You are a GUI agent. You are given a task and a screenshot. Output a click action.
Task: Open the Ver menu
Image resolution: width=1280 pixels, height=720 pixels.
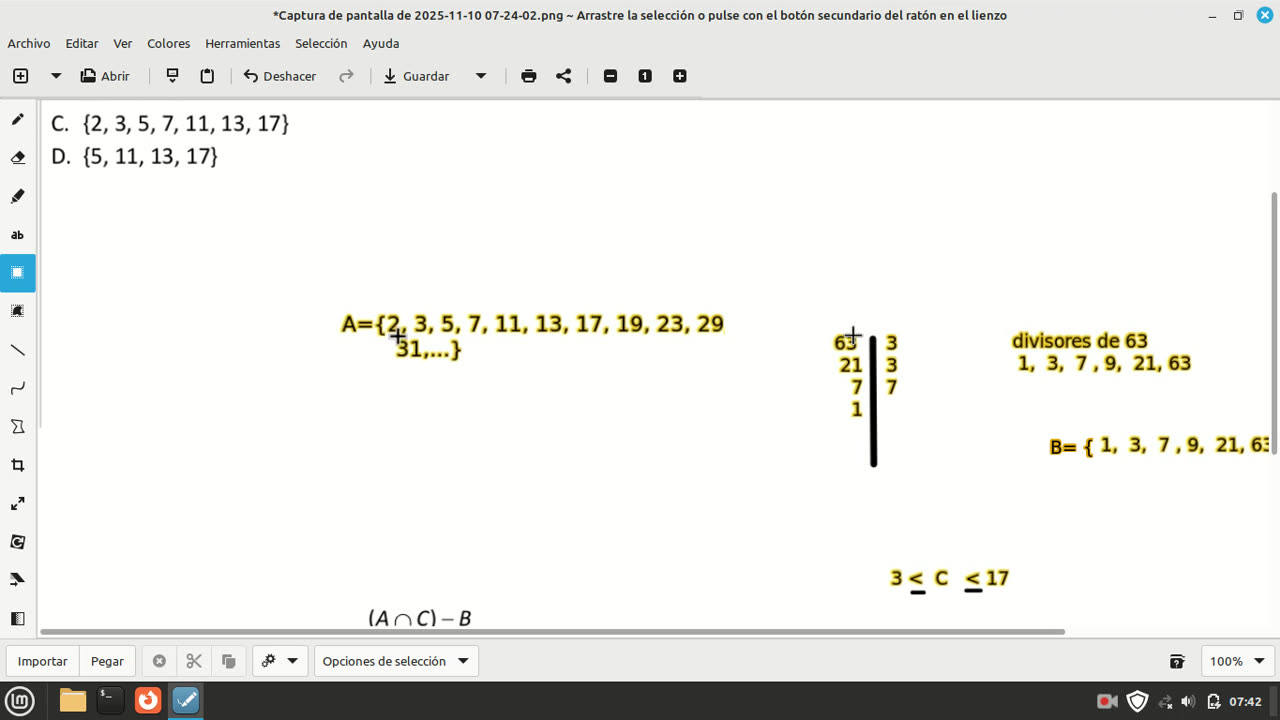[123, 43]
